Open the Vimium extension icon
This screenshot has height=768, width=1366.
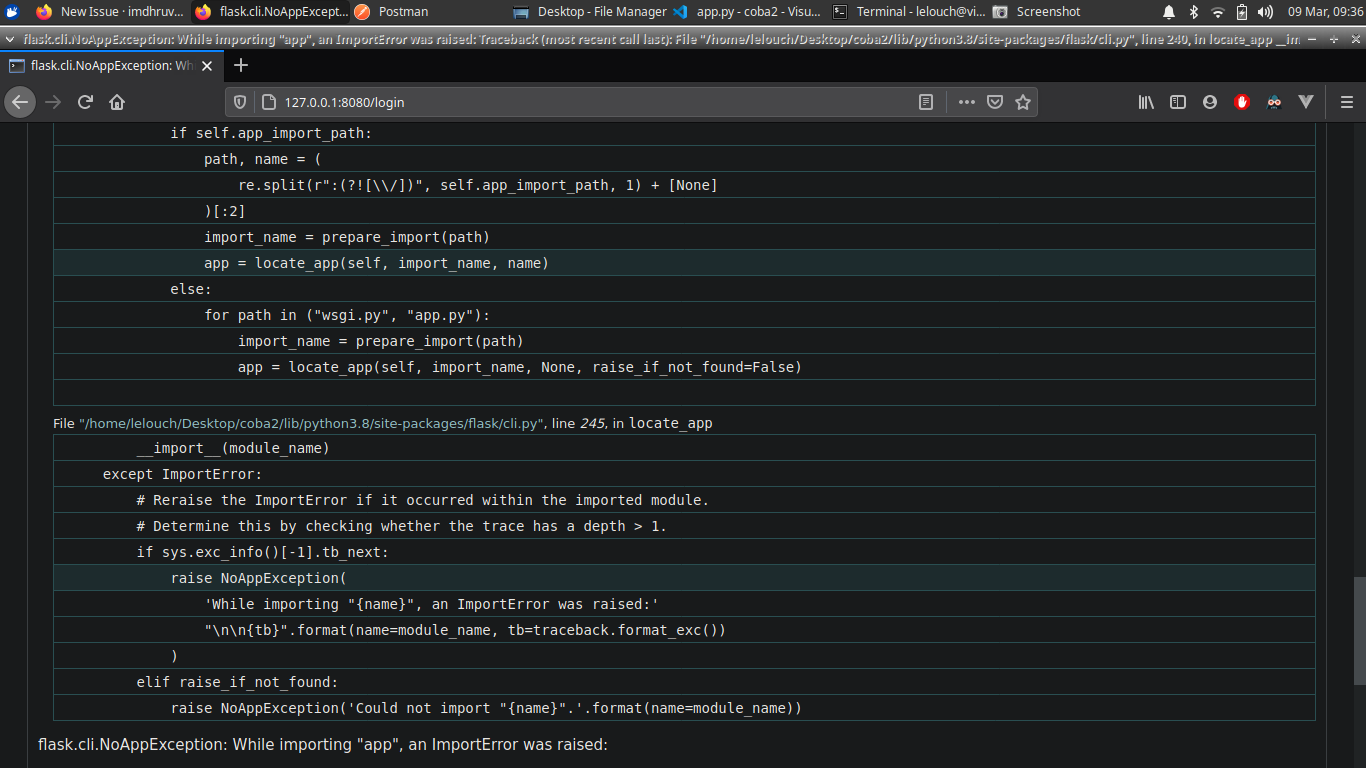(x=1306, y=101)
